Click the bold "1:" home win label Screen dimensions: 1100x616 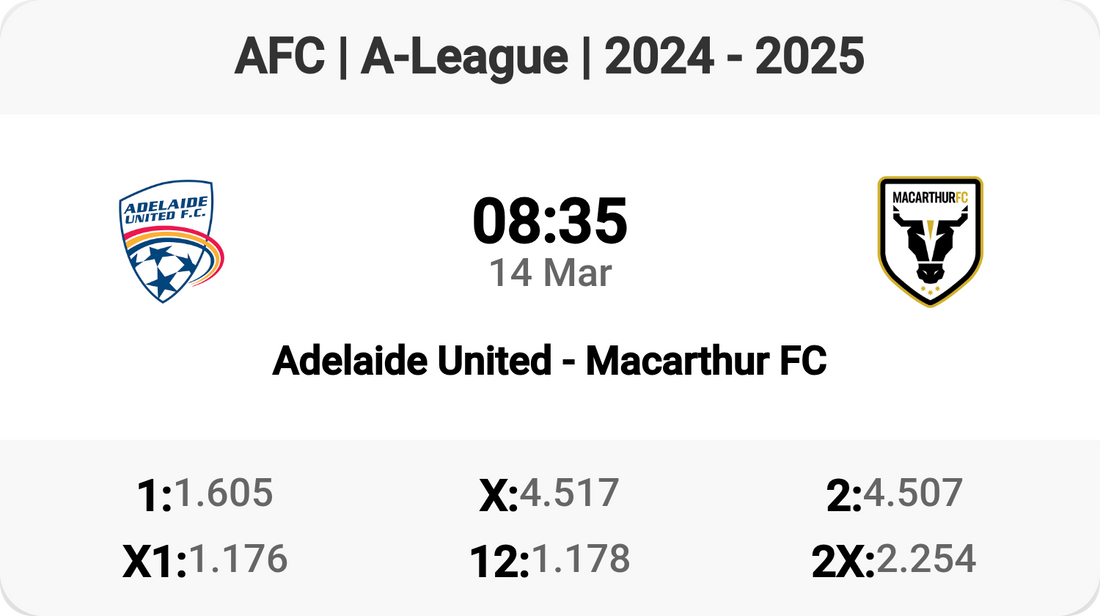[153, 496]
